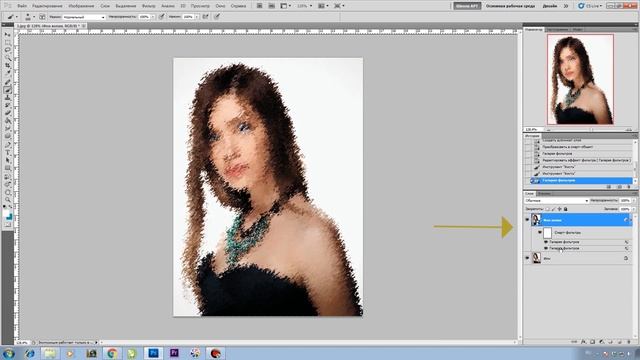The height and width of the screenshot is (360, 640).
Task: Select the Hand tool
Action: (x=8, y=192)
